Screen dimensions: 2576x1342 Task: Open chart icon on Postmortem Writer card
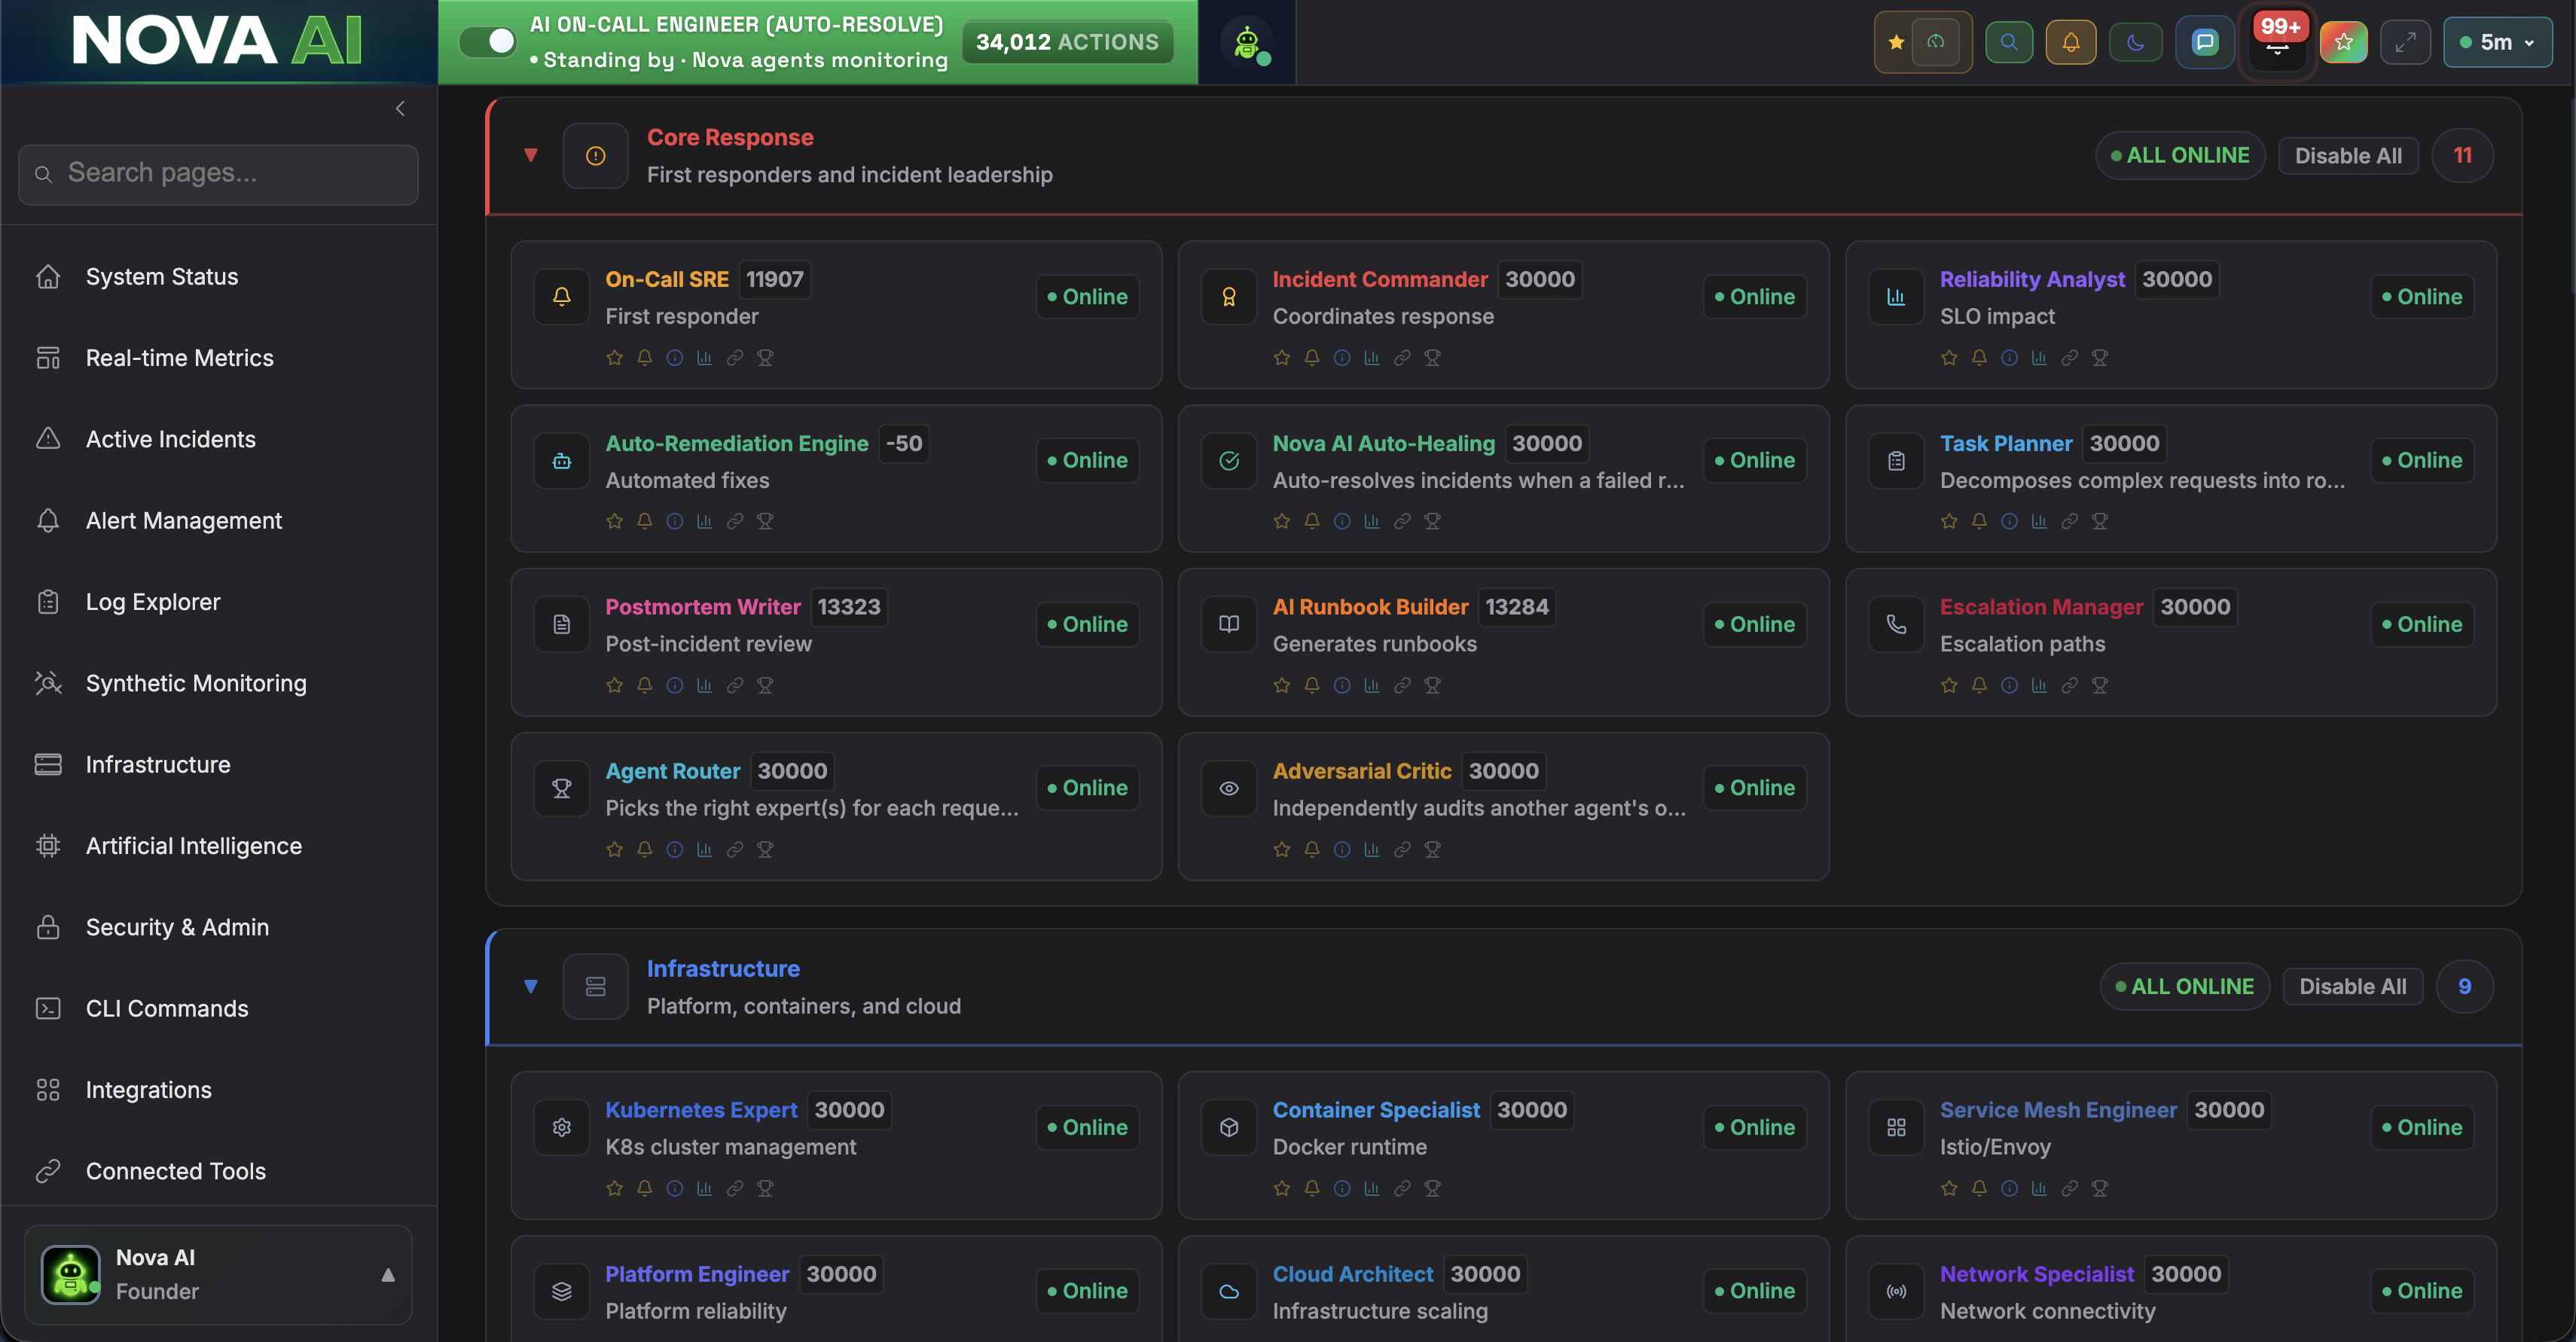[704, 685]
